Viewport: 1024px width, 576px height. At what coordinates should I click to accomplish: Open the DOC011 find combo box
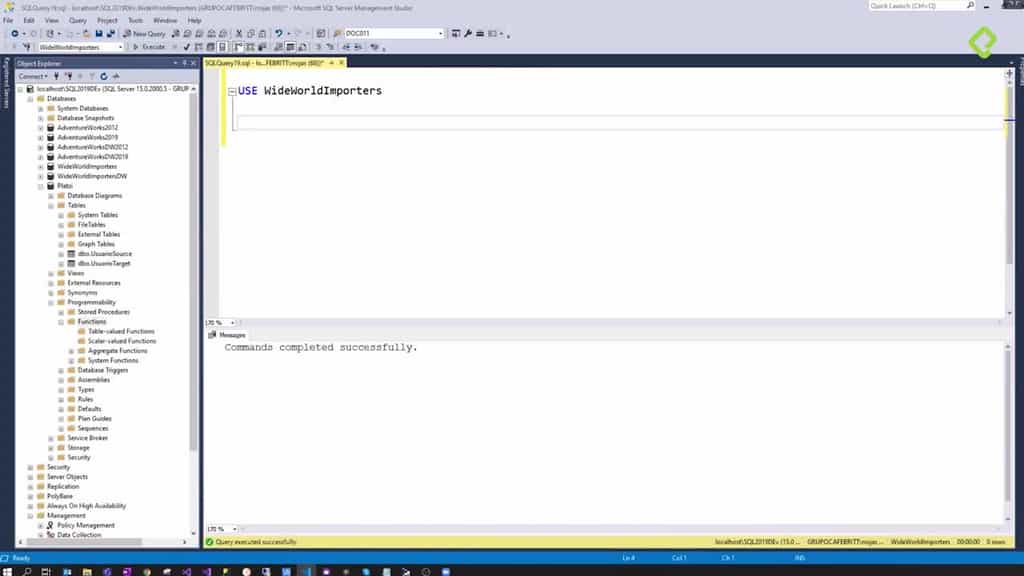394,33
